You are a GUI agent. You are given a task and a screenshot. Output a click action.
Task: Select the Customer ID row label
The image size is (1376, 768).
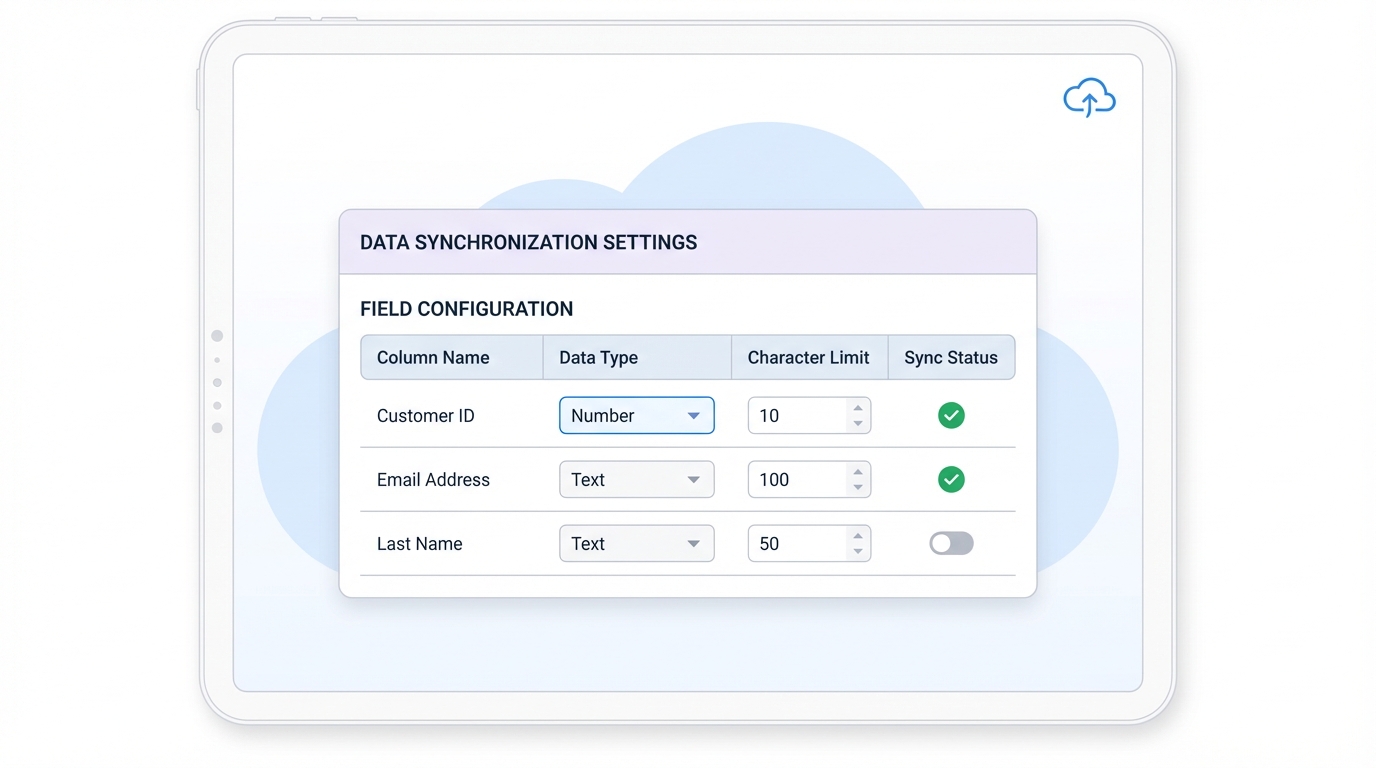click(x=425, y=415)
